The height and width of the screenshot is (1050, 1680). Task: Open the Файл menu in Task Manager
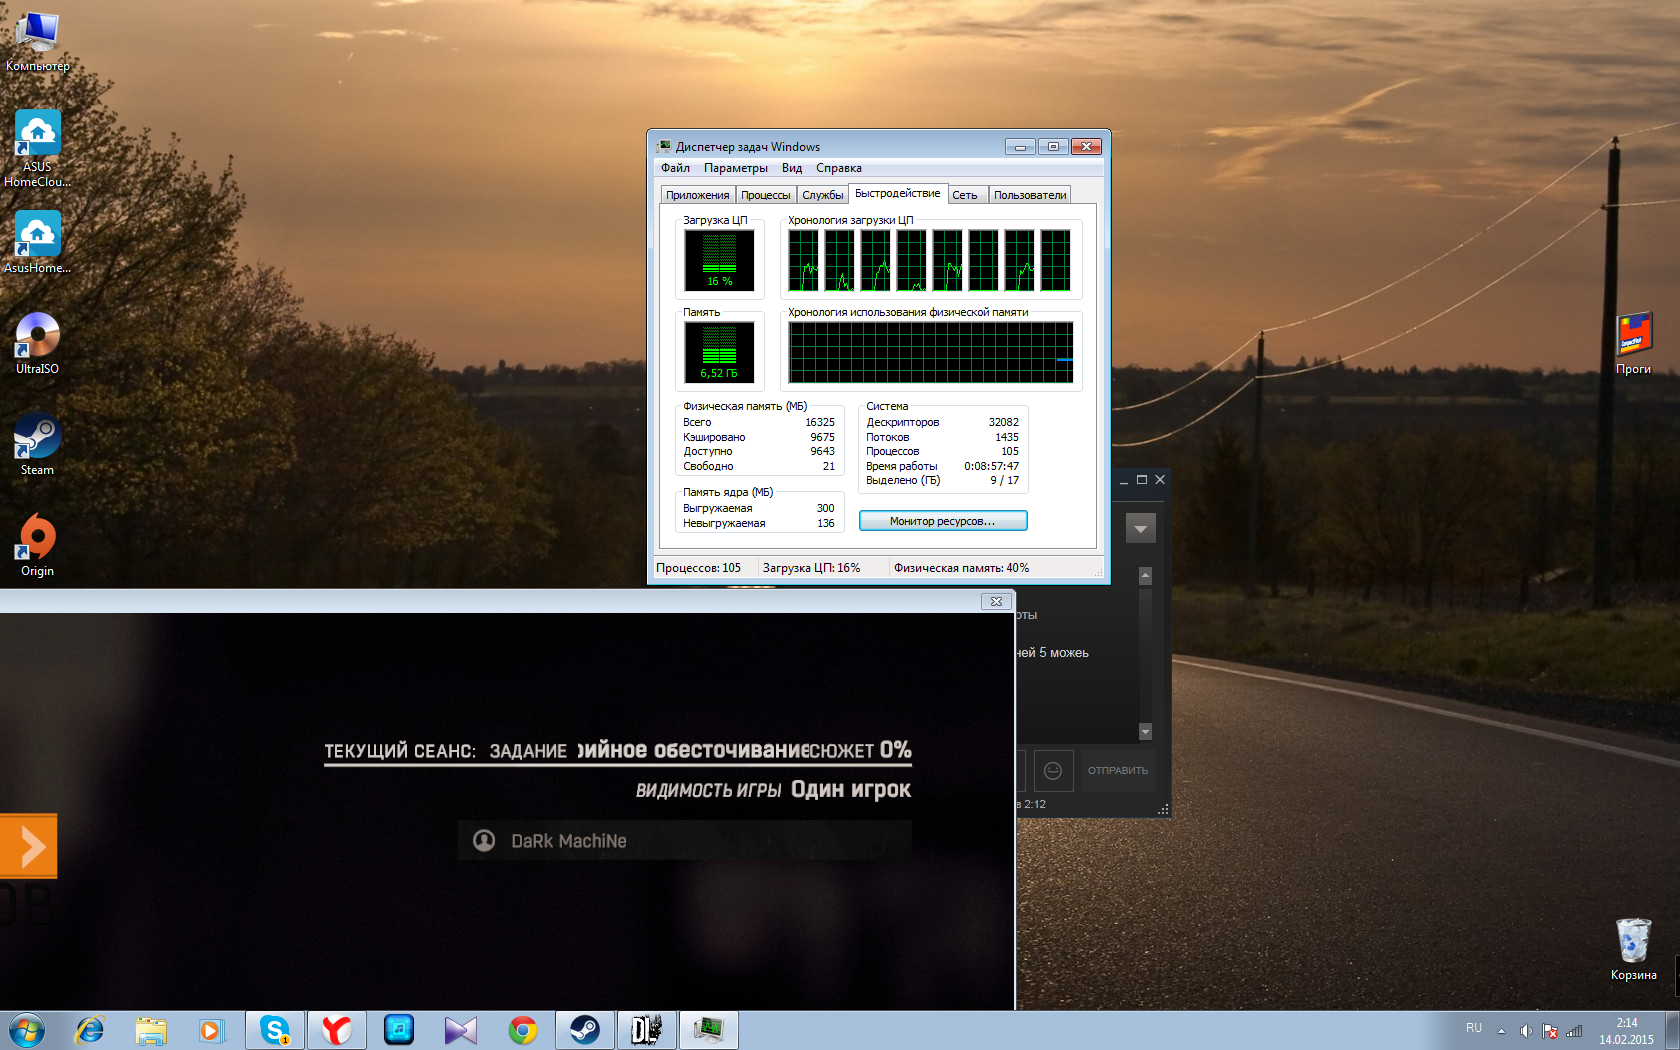click(x=675, y=168)
